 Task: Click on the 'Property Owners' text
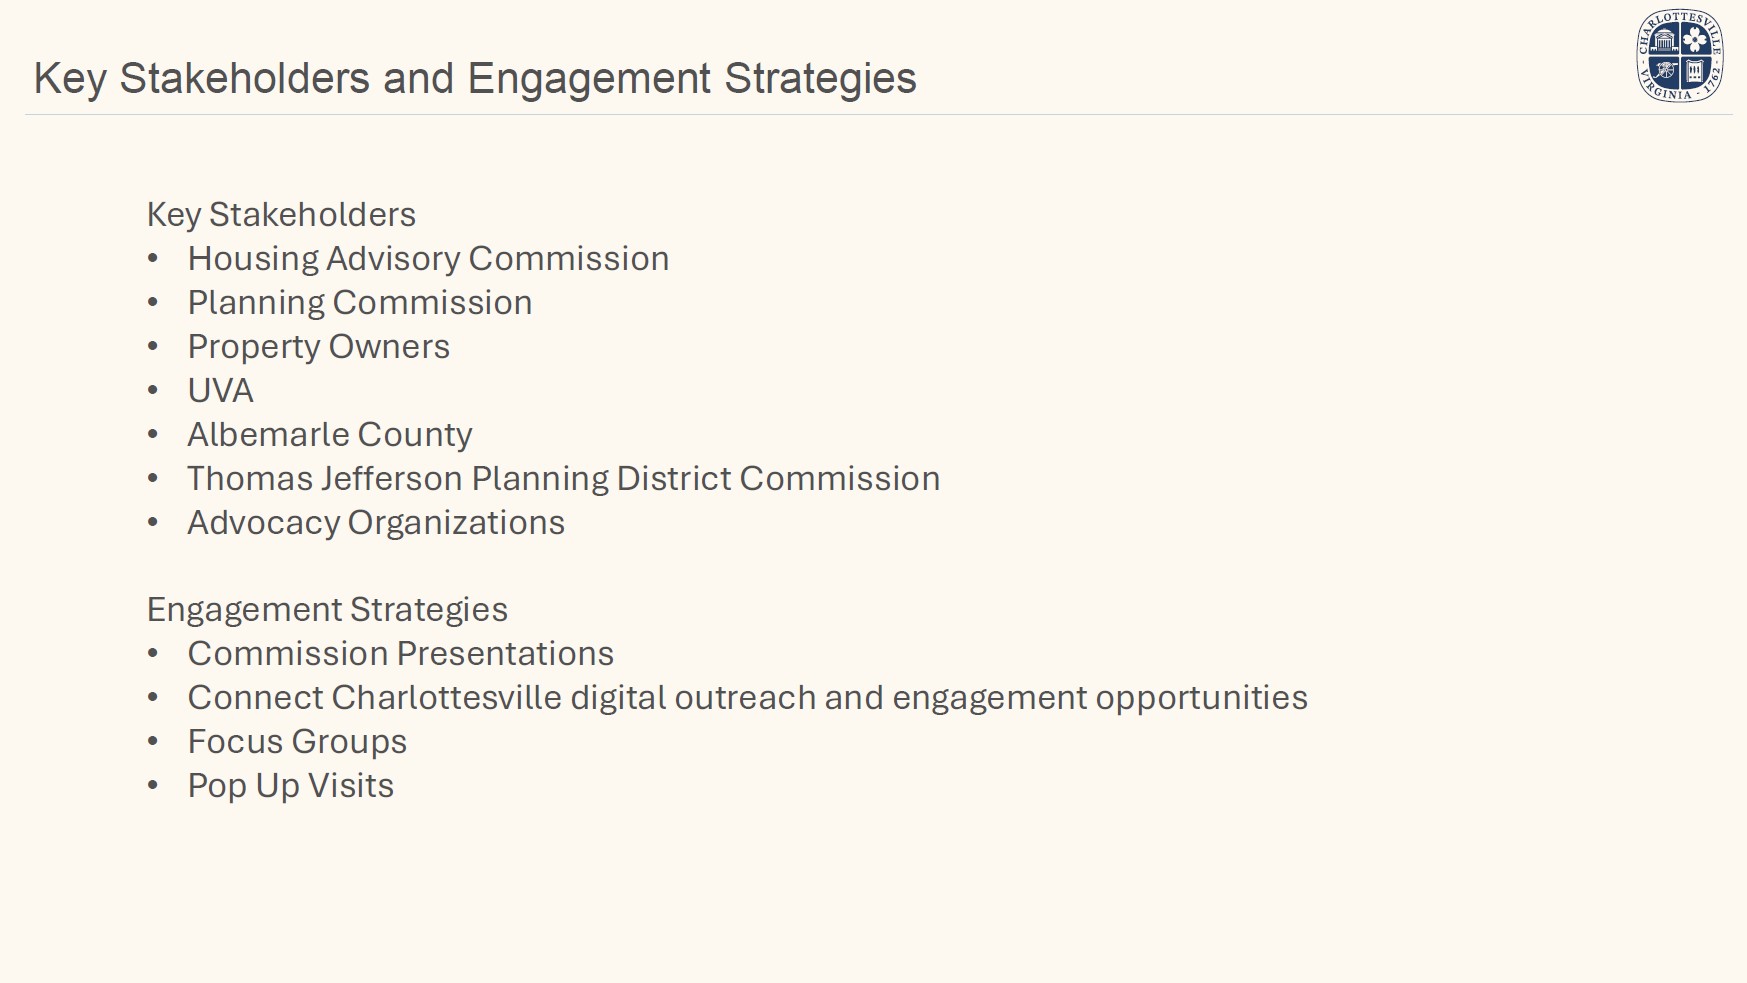[319, 347]
